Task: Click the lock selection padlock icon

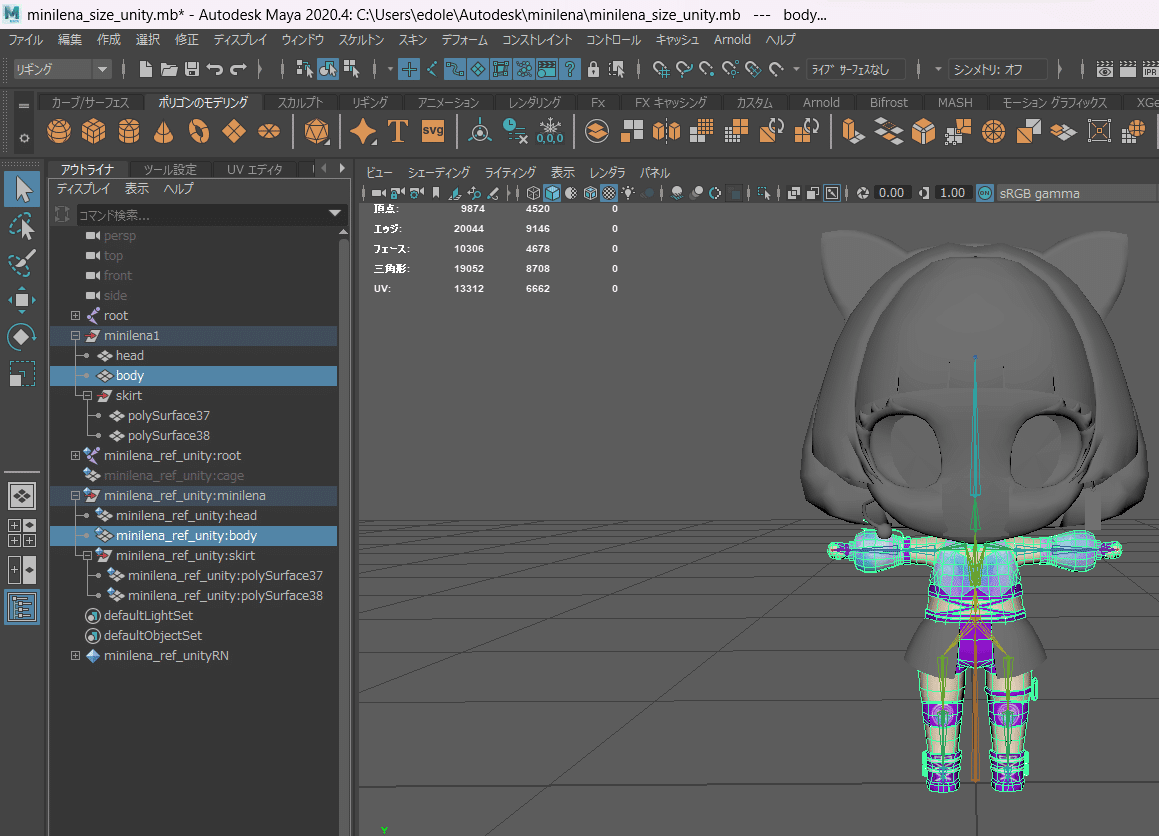Action: click(x=593, y=69)
